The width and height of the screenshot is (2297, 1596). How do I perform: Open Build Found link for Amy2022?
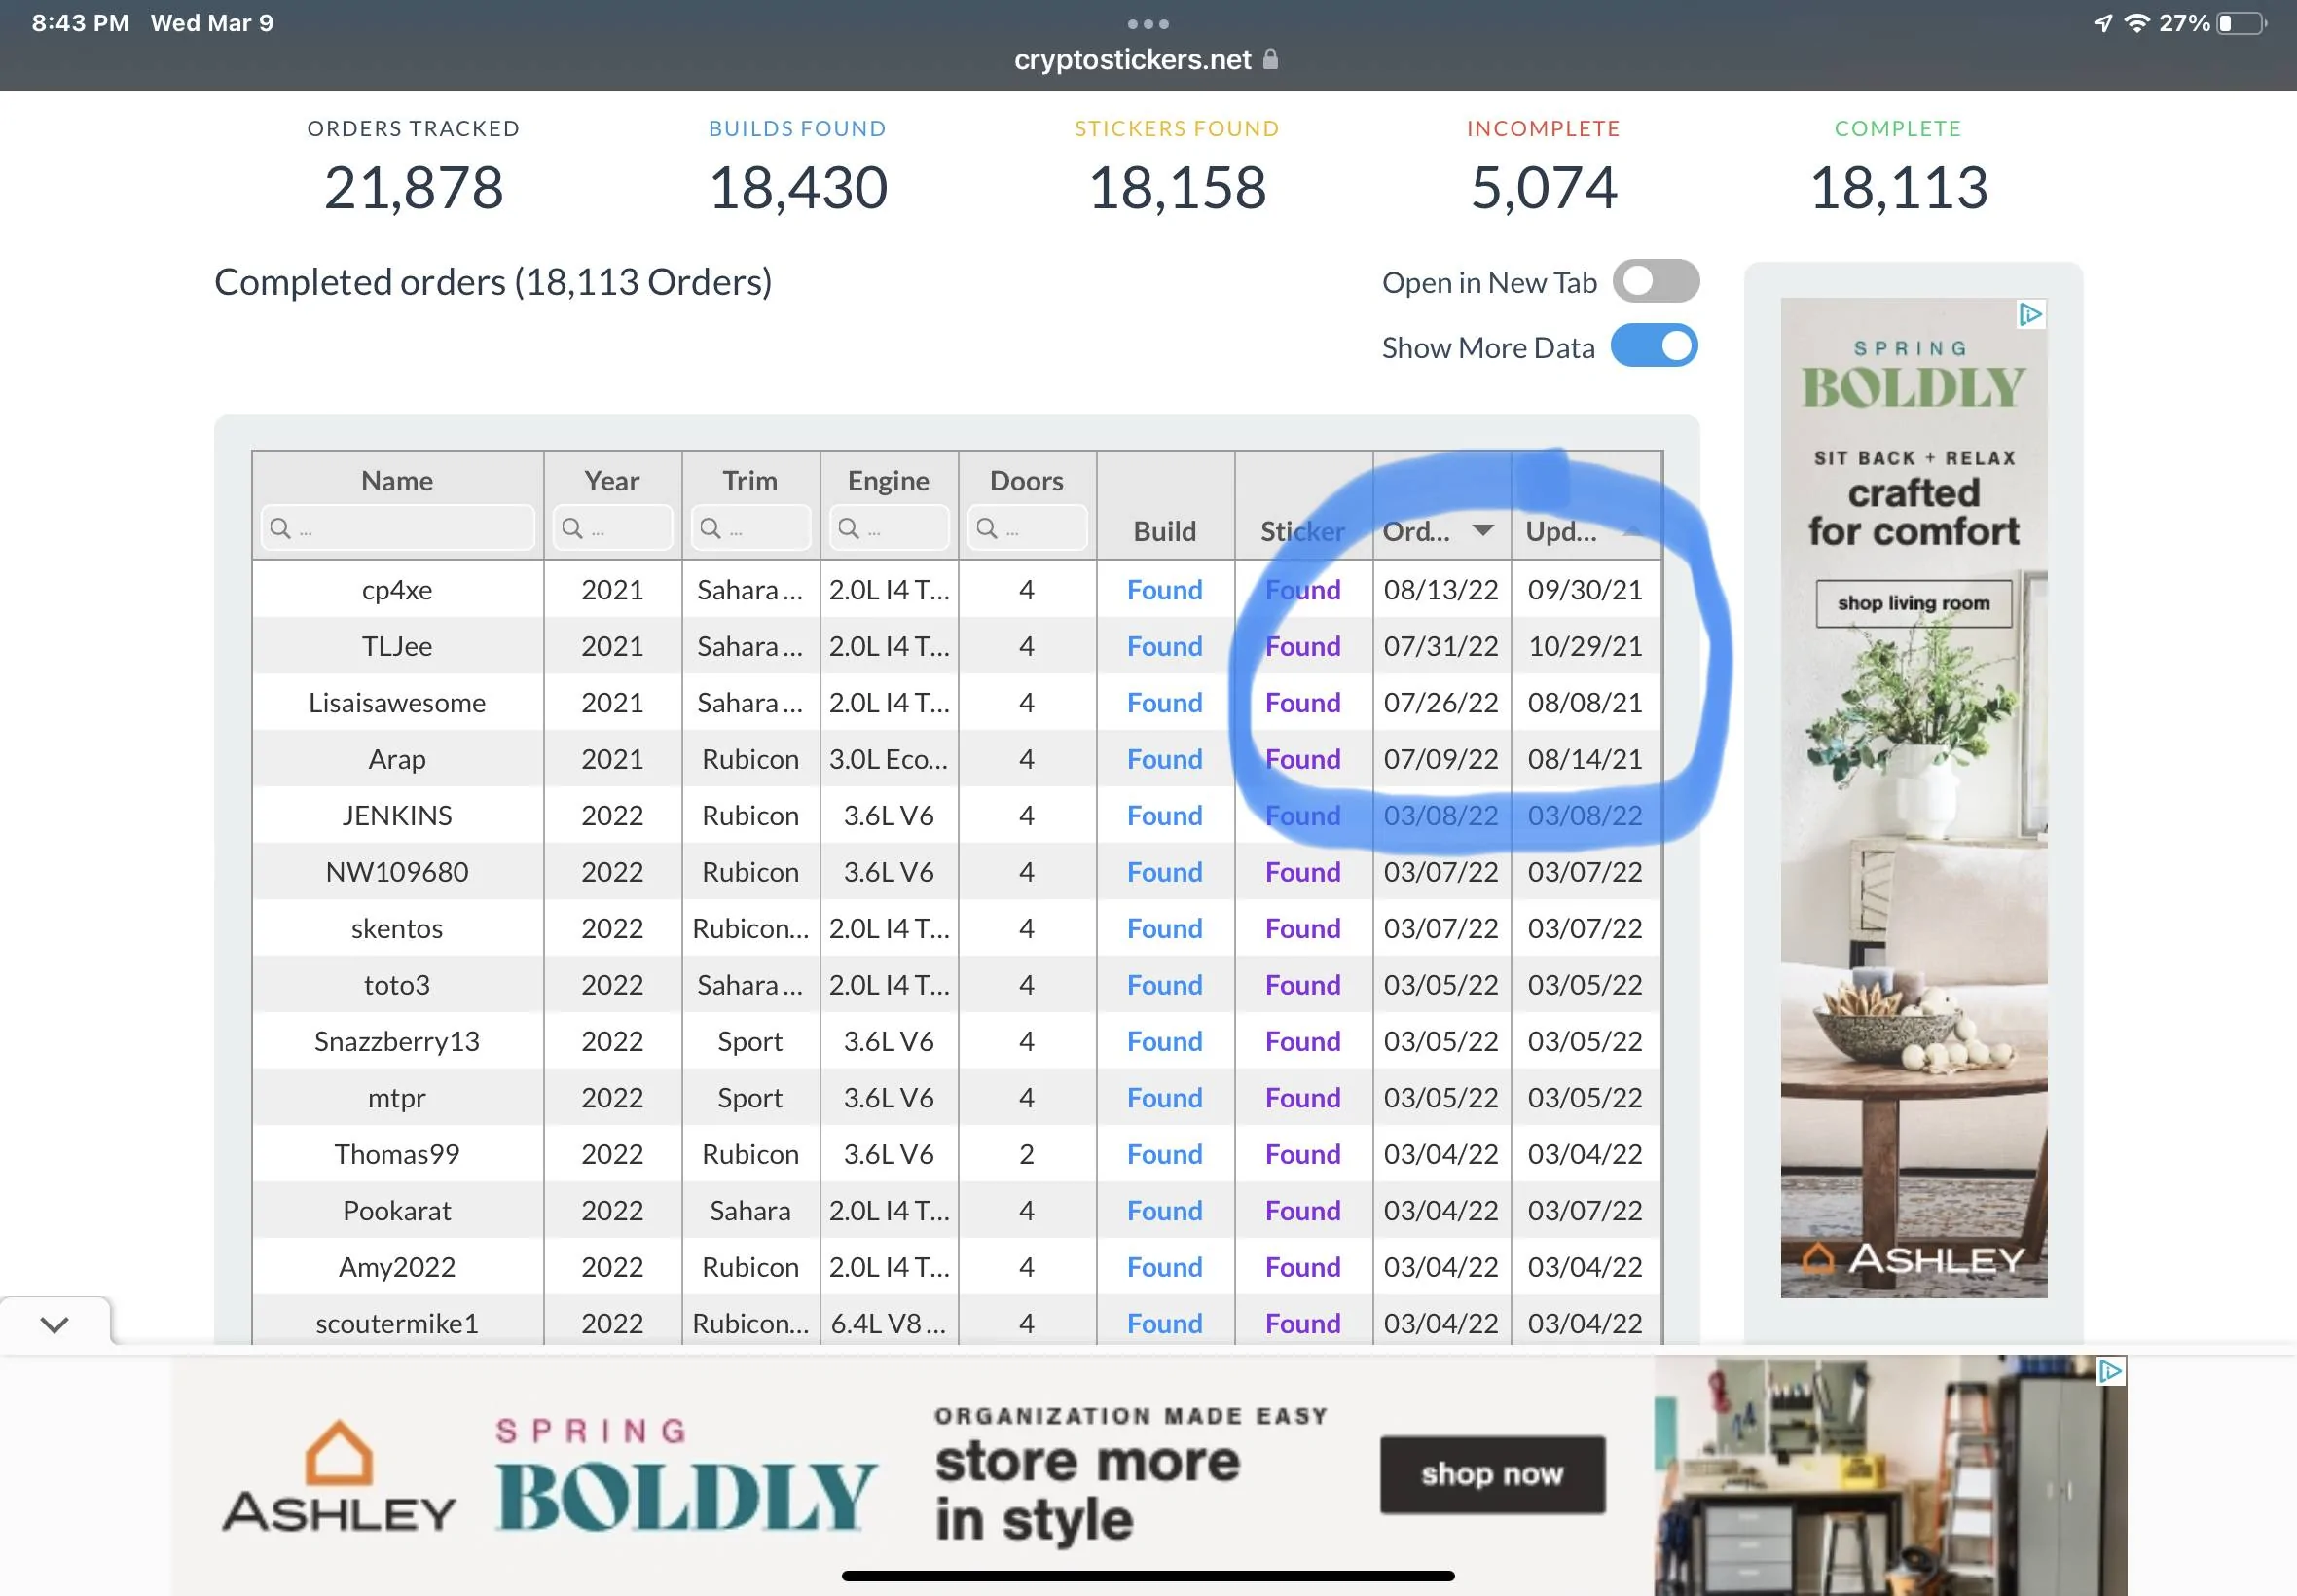click(x=1165, y=1268)
